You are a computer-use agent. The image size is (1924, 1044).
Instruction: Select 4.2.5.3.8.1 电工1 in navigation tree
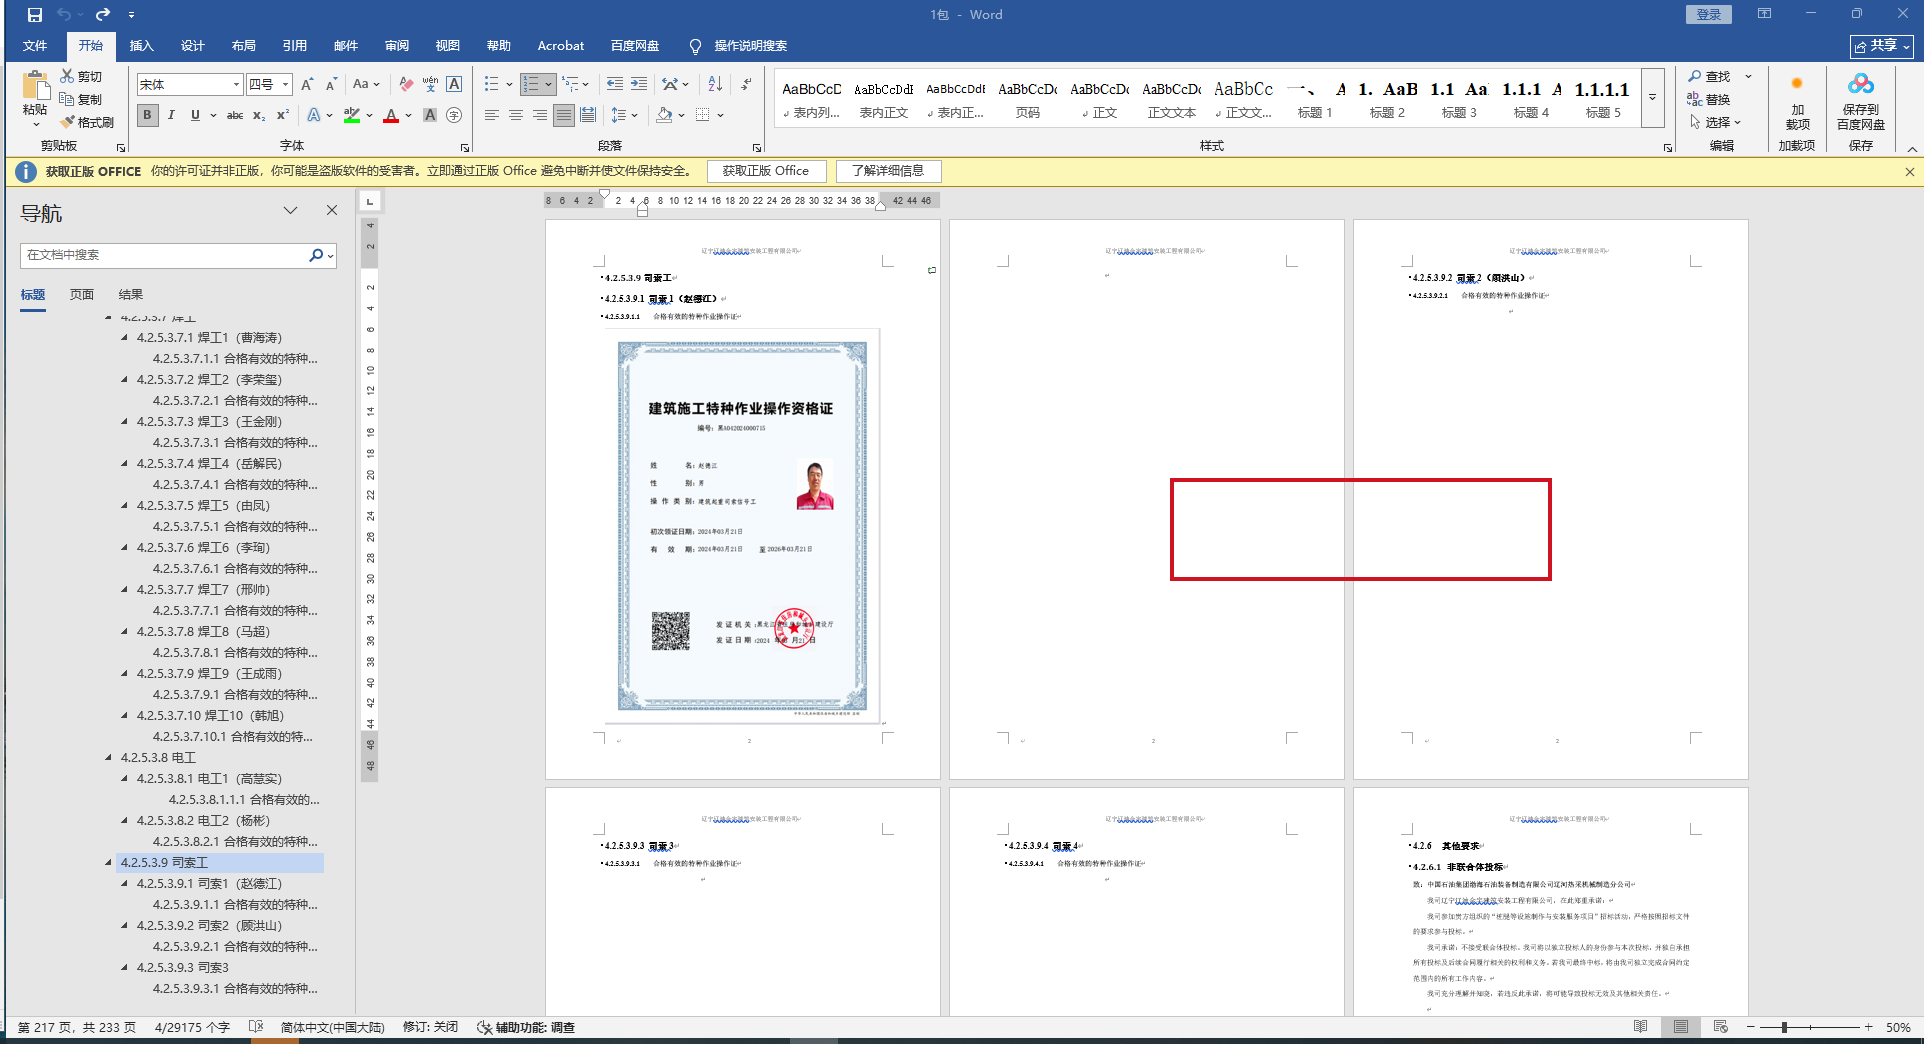209,778
